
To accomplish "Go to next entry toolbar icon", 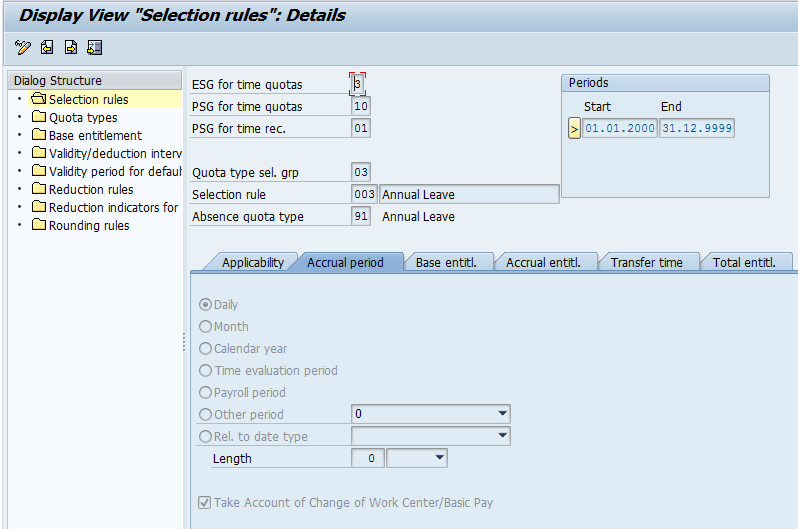I will pos(71,47).
